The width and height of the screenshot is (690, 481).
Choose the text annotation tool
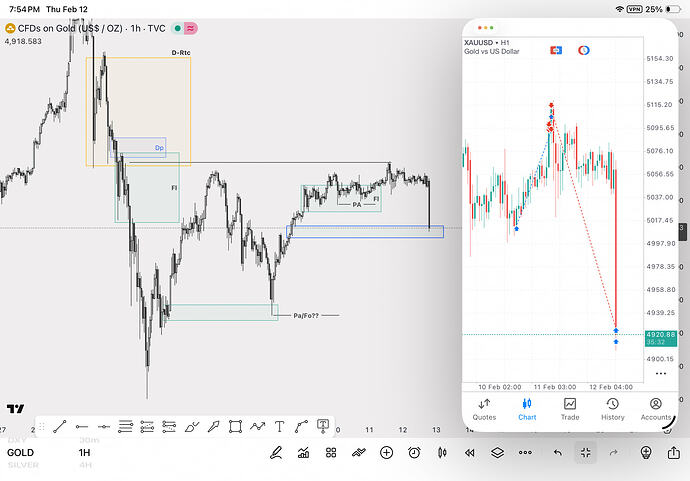(279, 426)
